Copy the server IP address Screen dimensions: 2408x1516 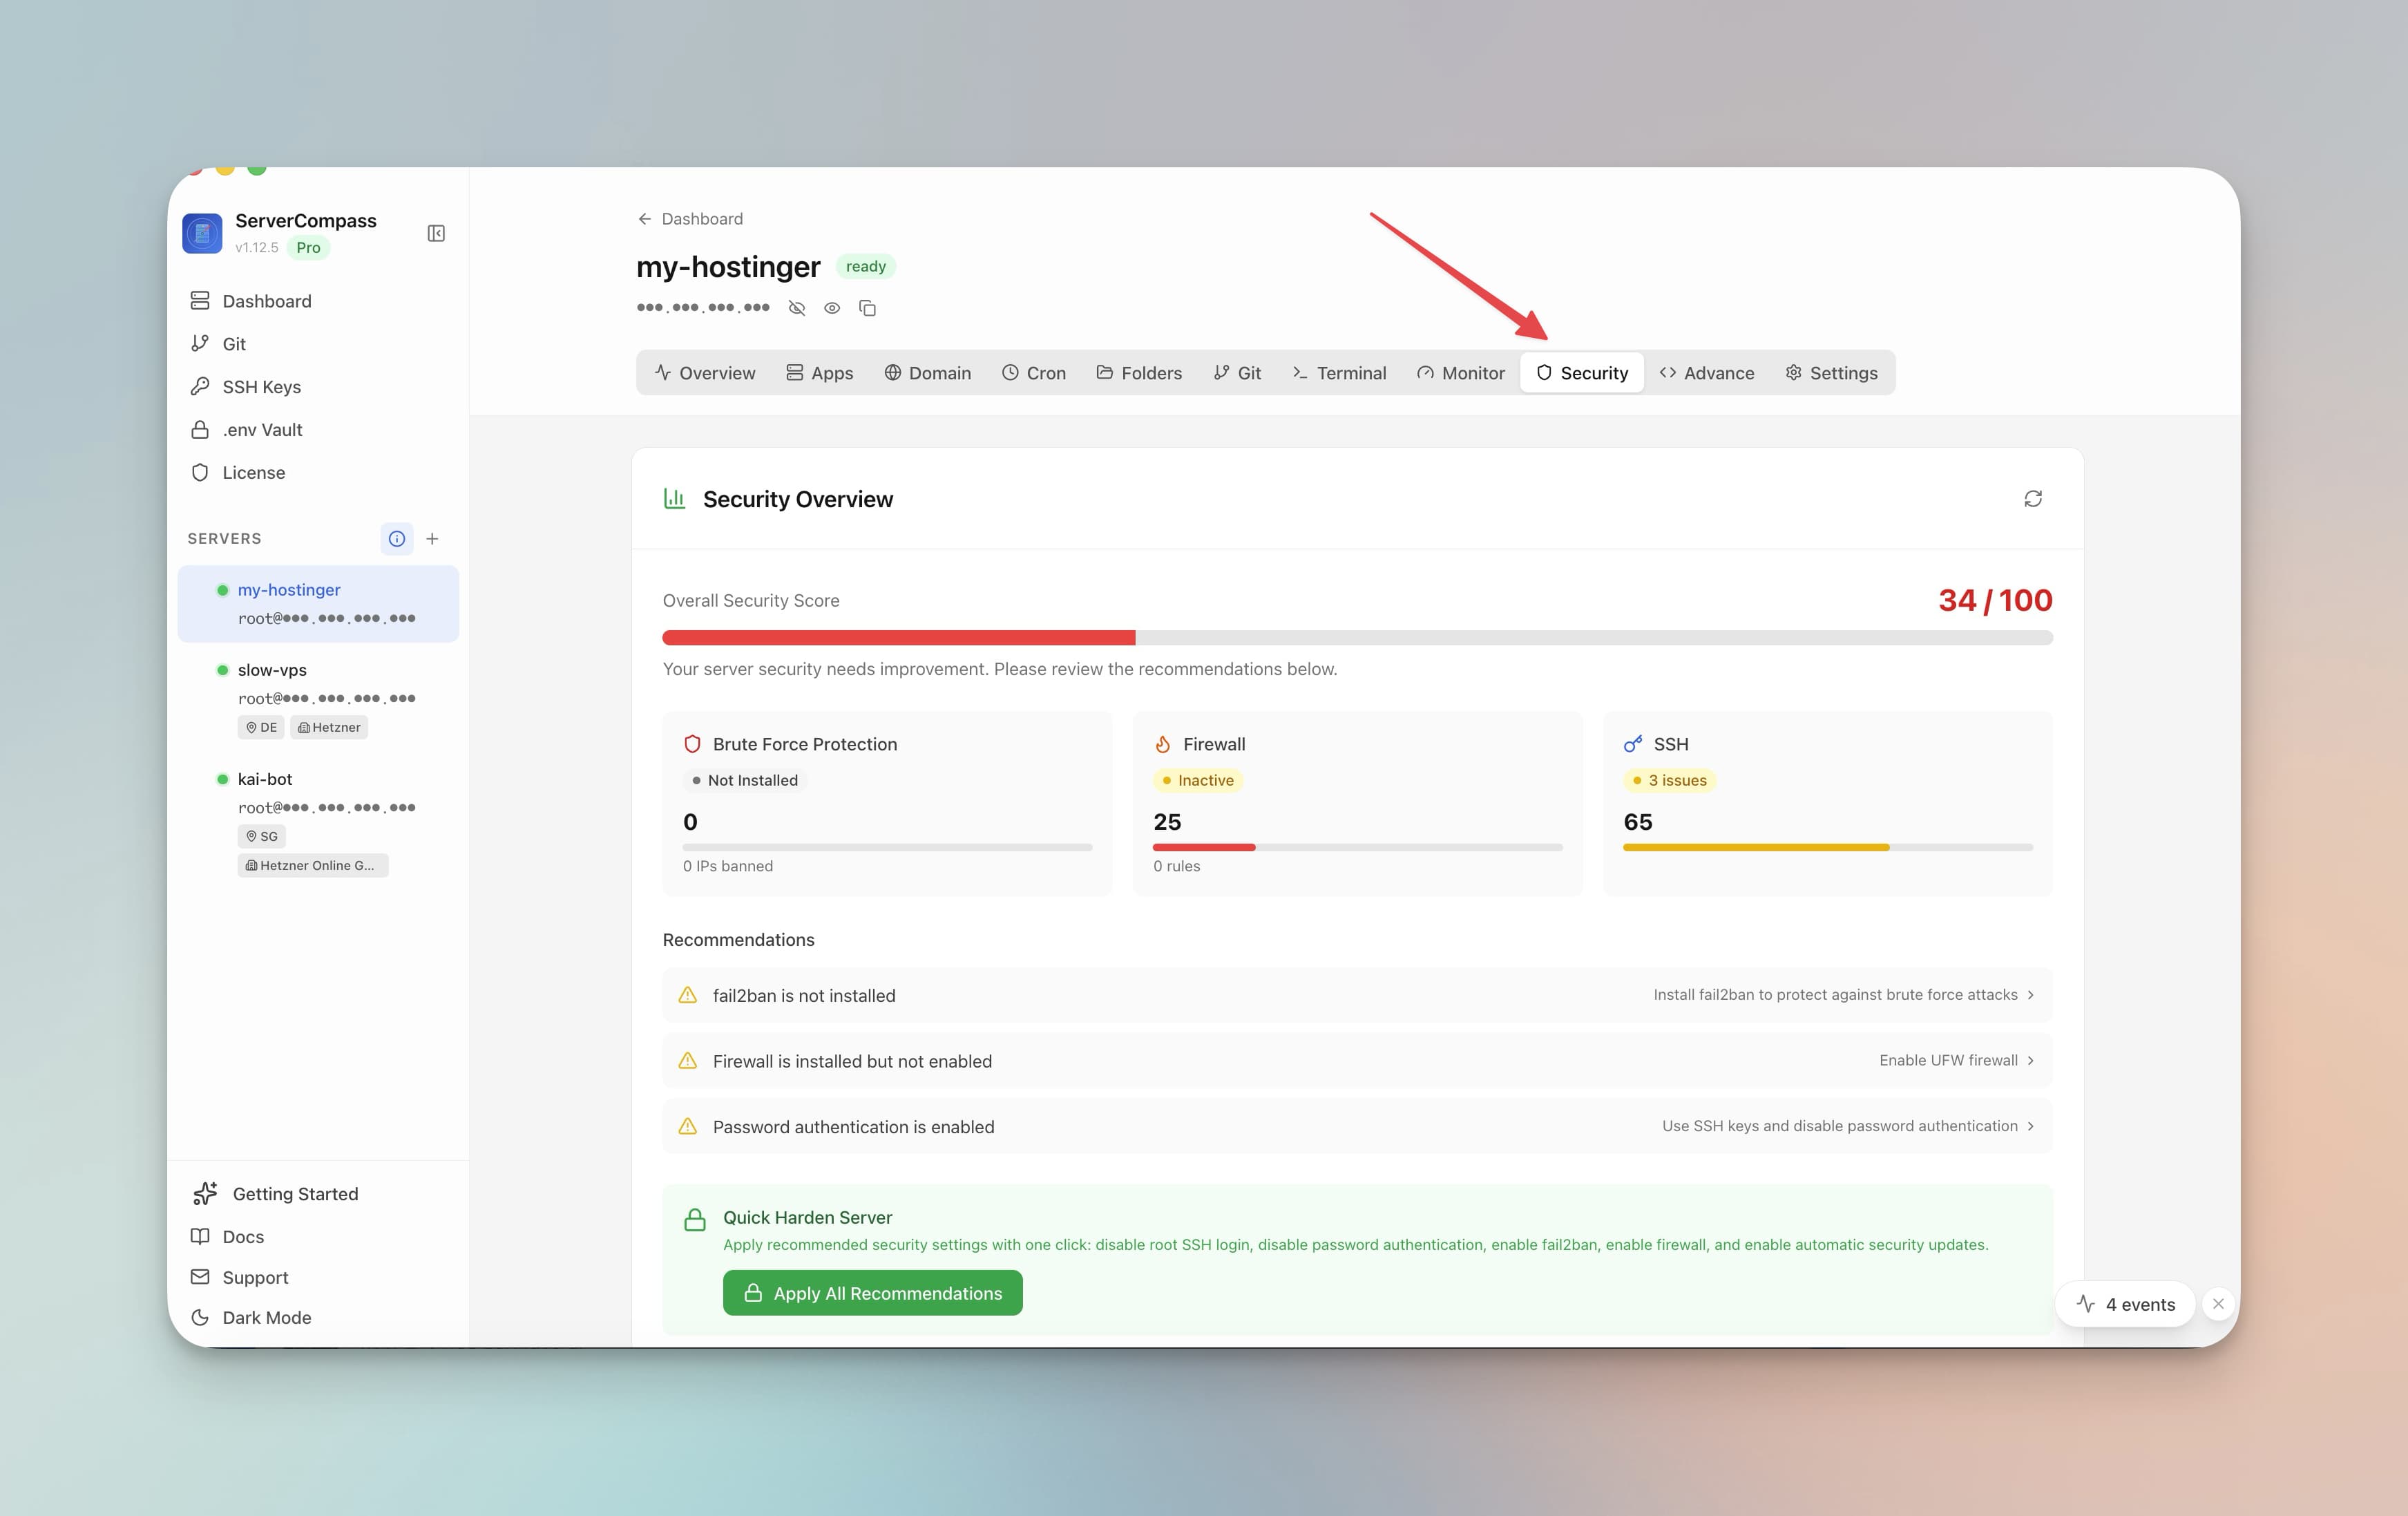pyautogui.click(x=867, y=308)
